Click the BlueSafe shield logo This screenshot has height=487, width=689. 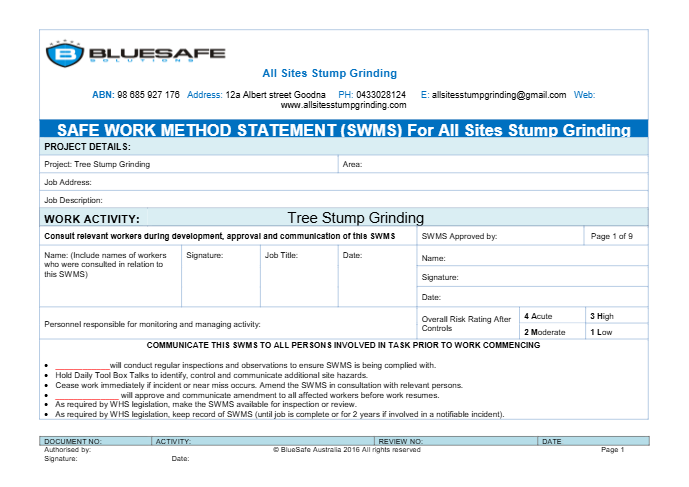pos(65,54)
